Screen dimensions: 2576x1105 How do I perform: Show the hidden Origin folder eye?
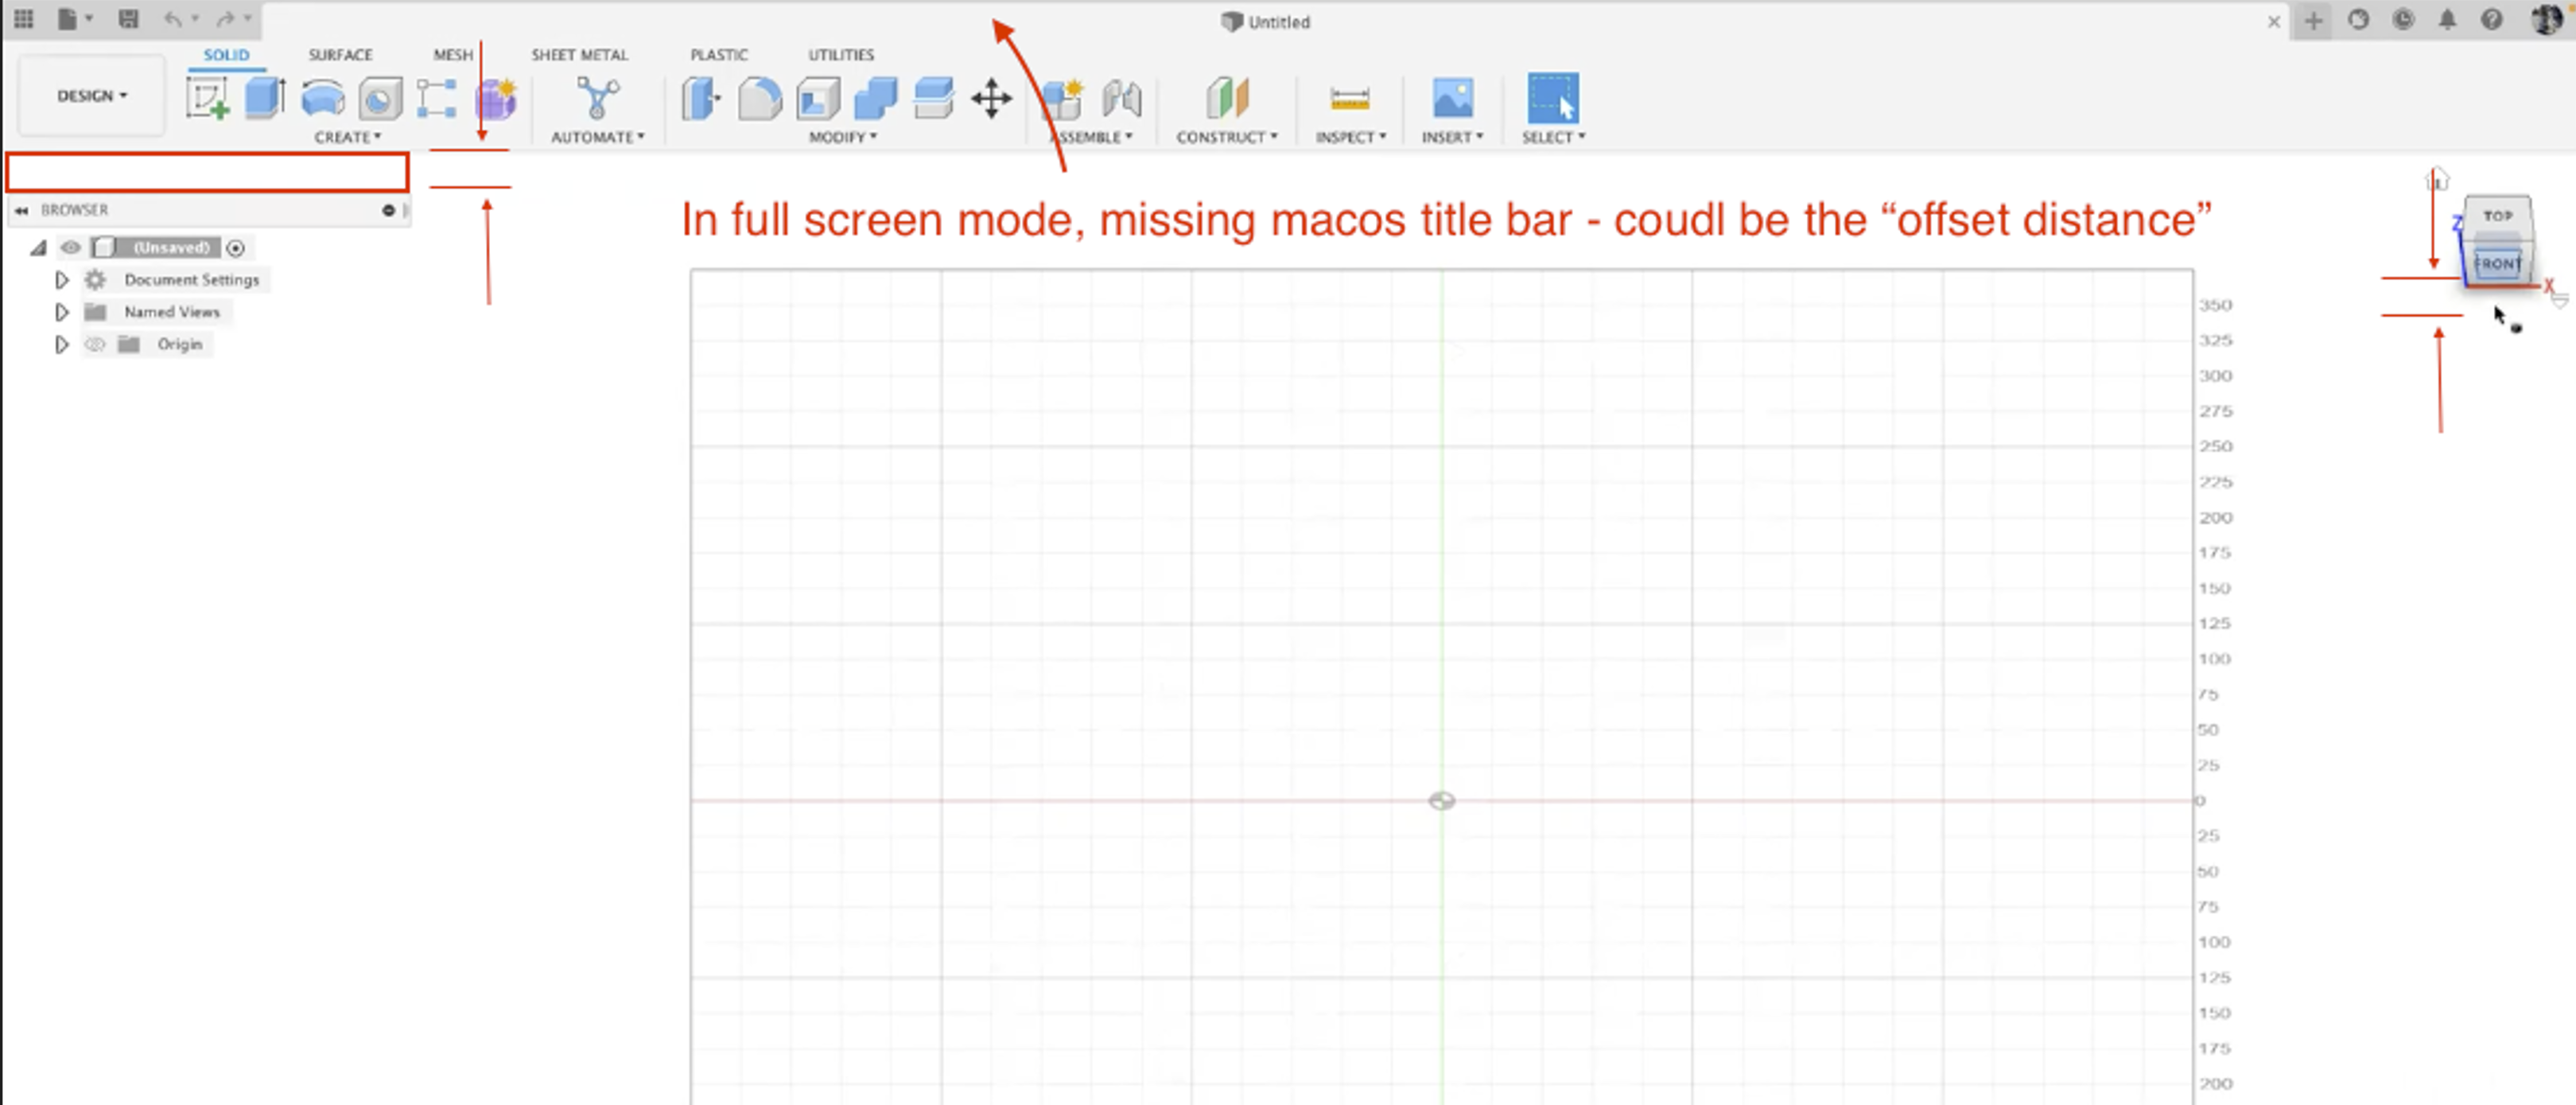point(95,344)
